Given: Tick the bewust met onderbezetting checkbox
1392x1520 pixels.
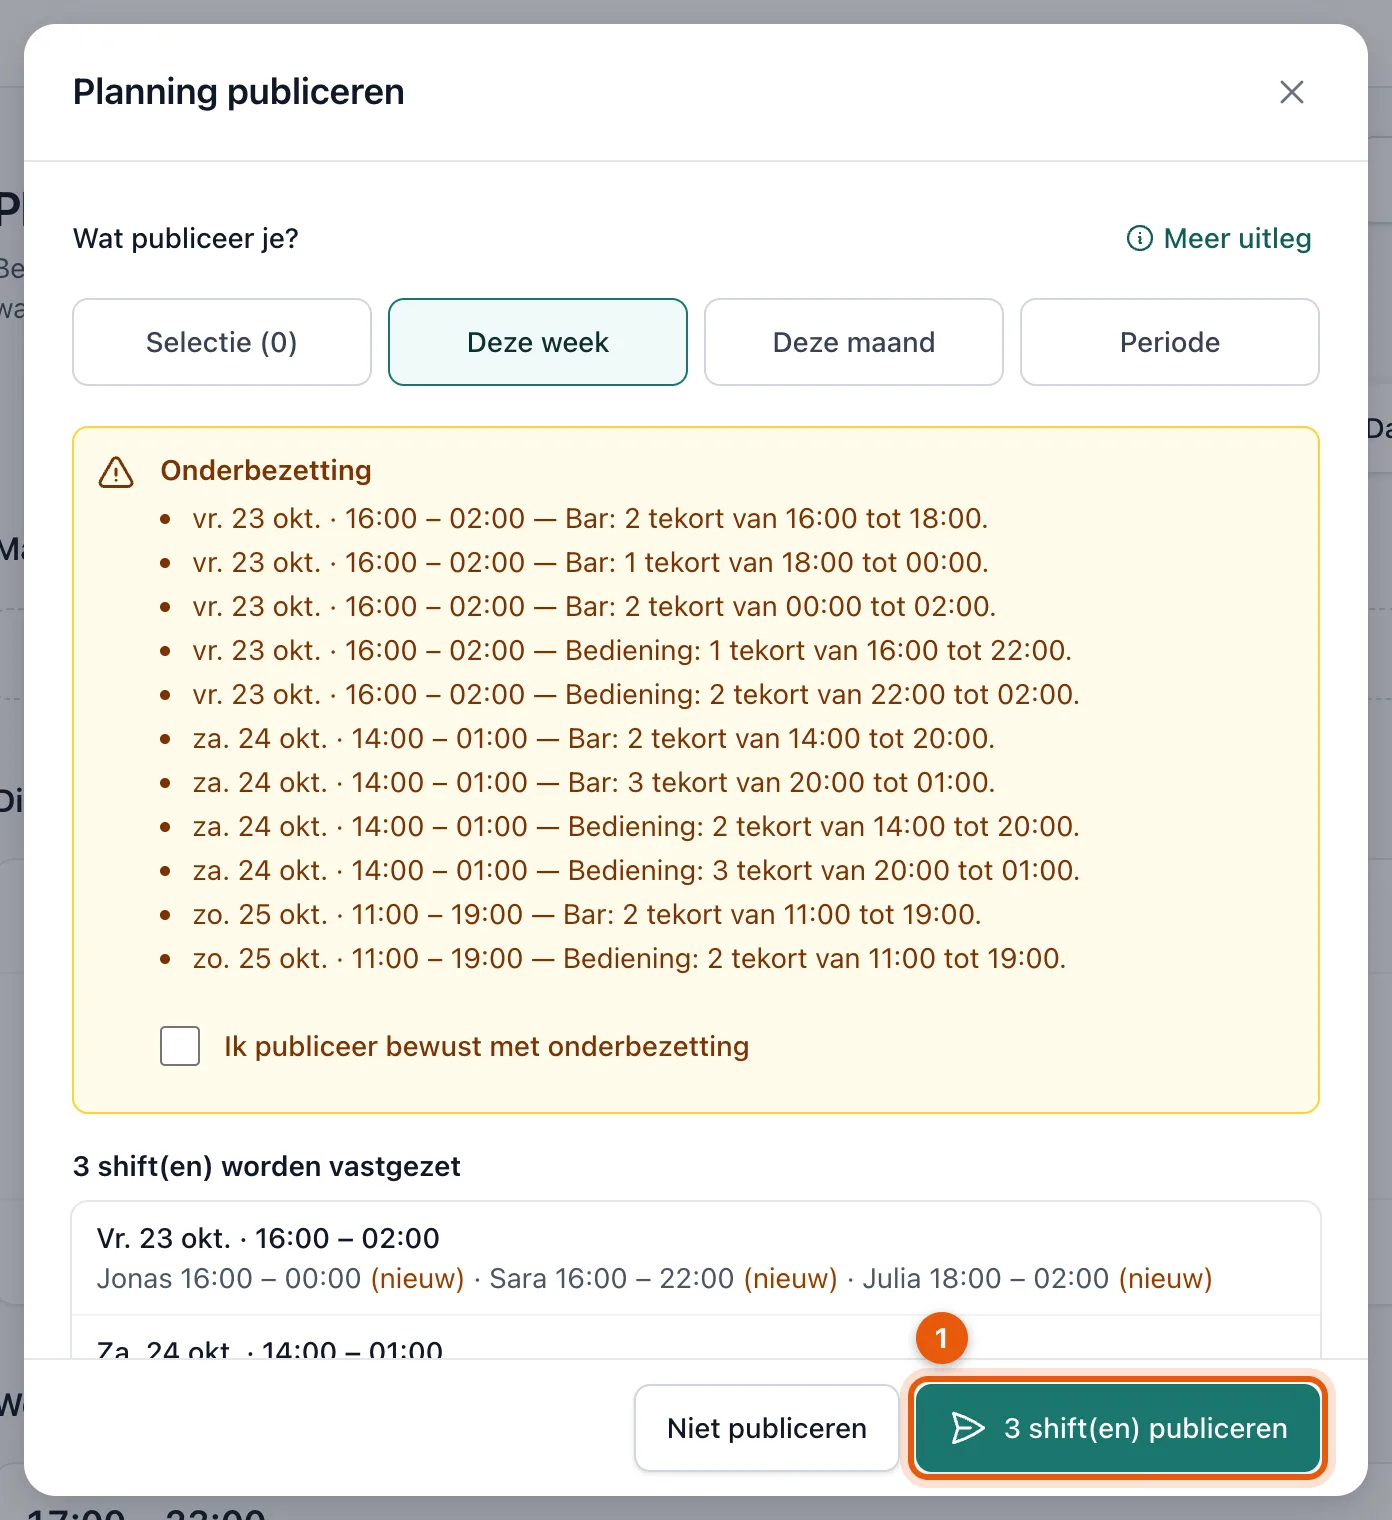Looking at the screenshot, I should pos(180,1046).
